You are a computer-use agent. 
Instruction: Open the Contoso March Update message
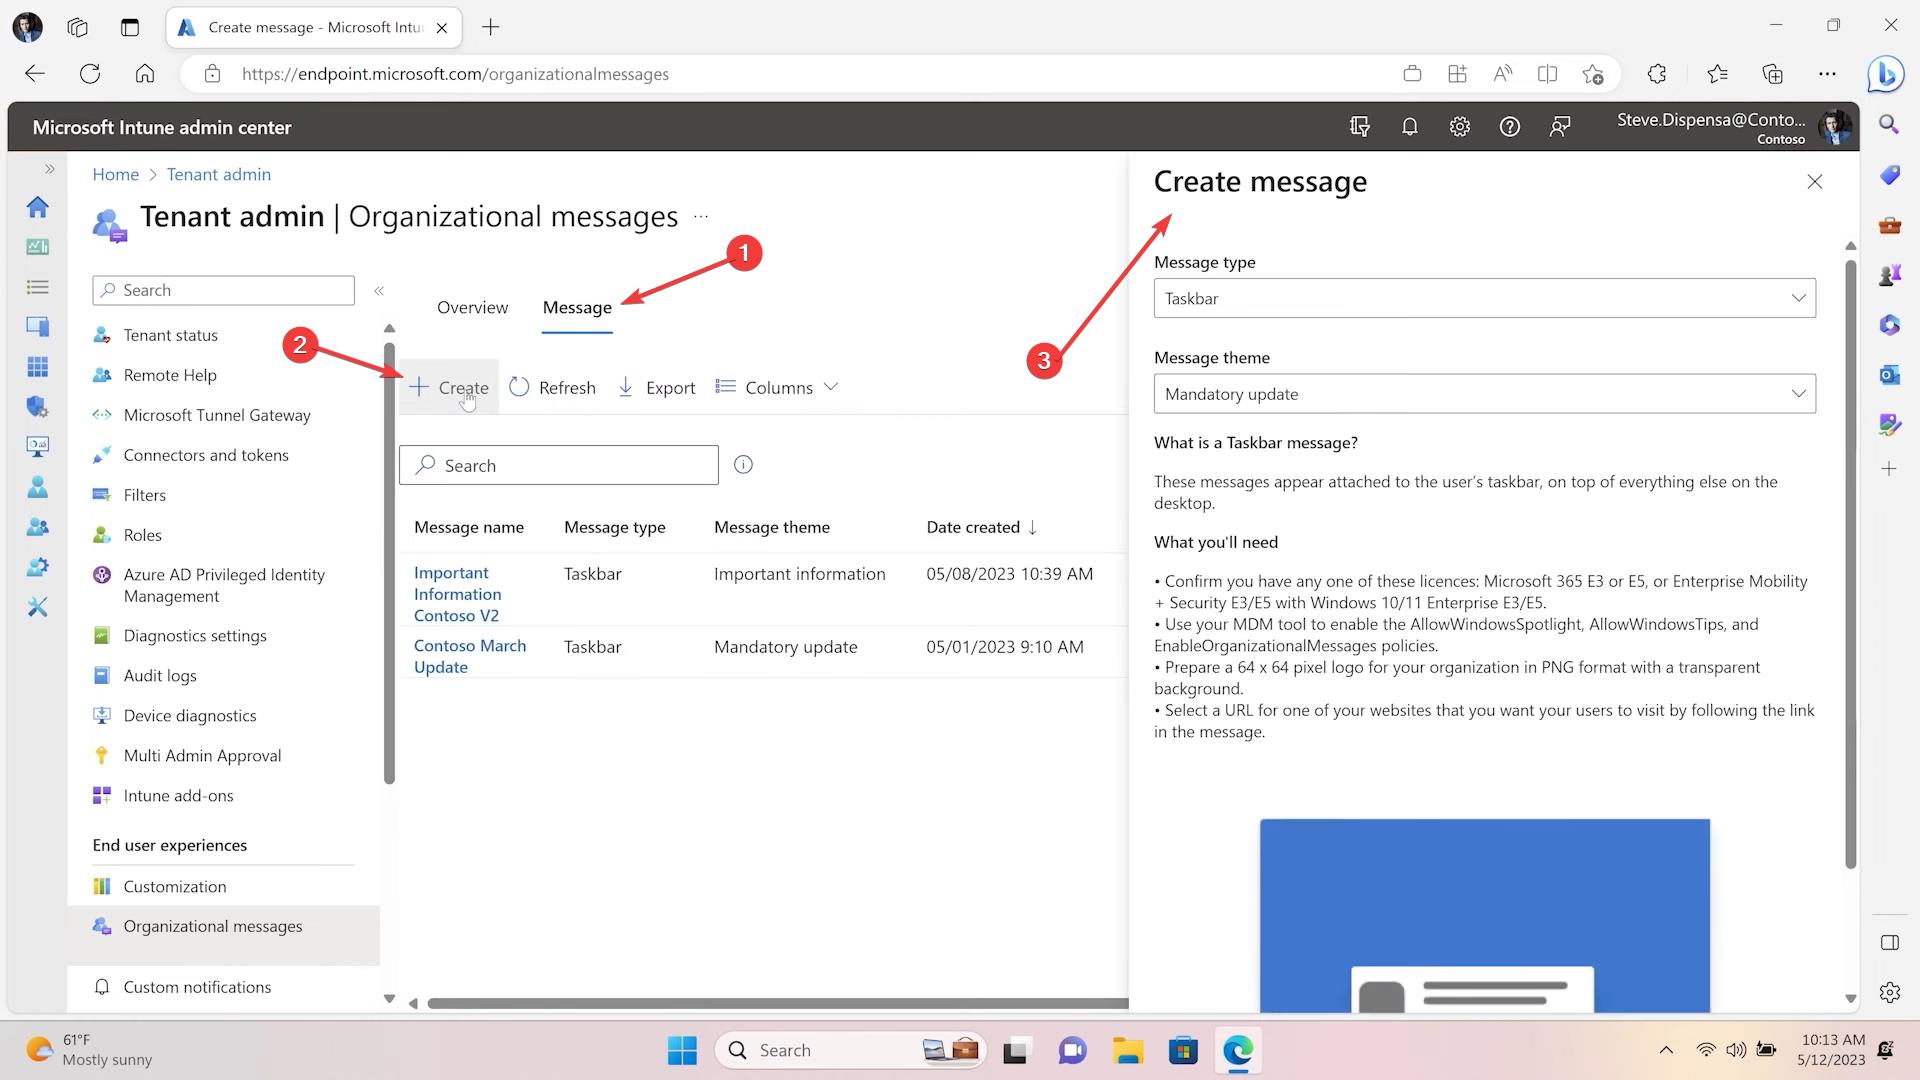tap(469, 656)
